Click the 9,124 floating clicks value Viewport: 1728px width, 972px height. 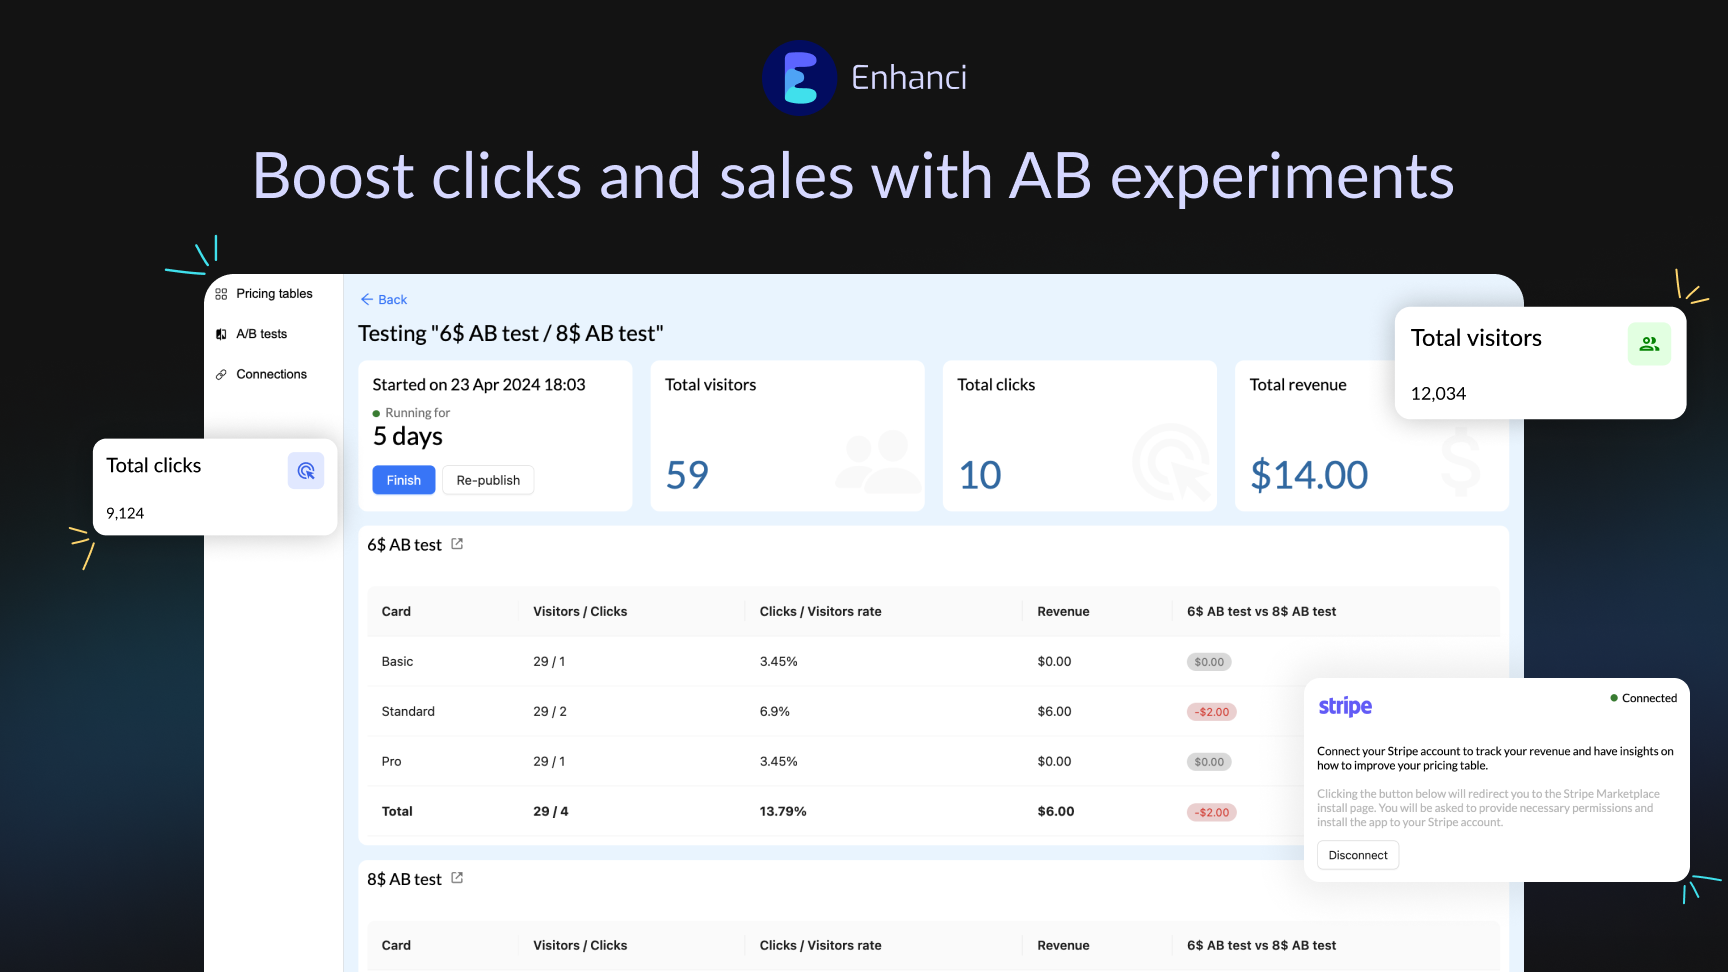[x=125, y=513]
